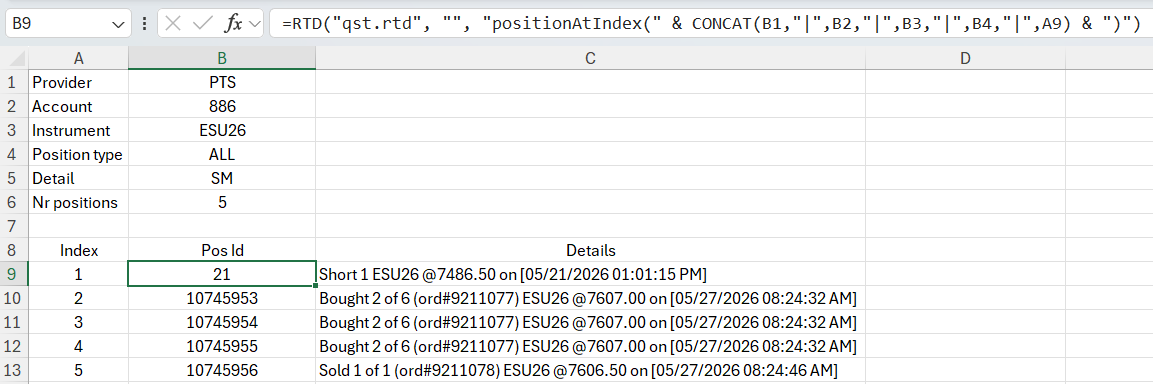Click details cell in row 10

pos(590,298)
